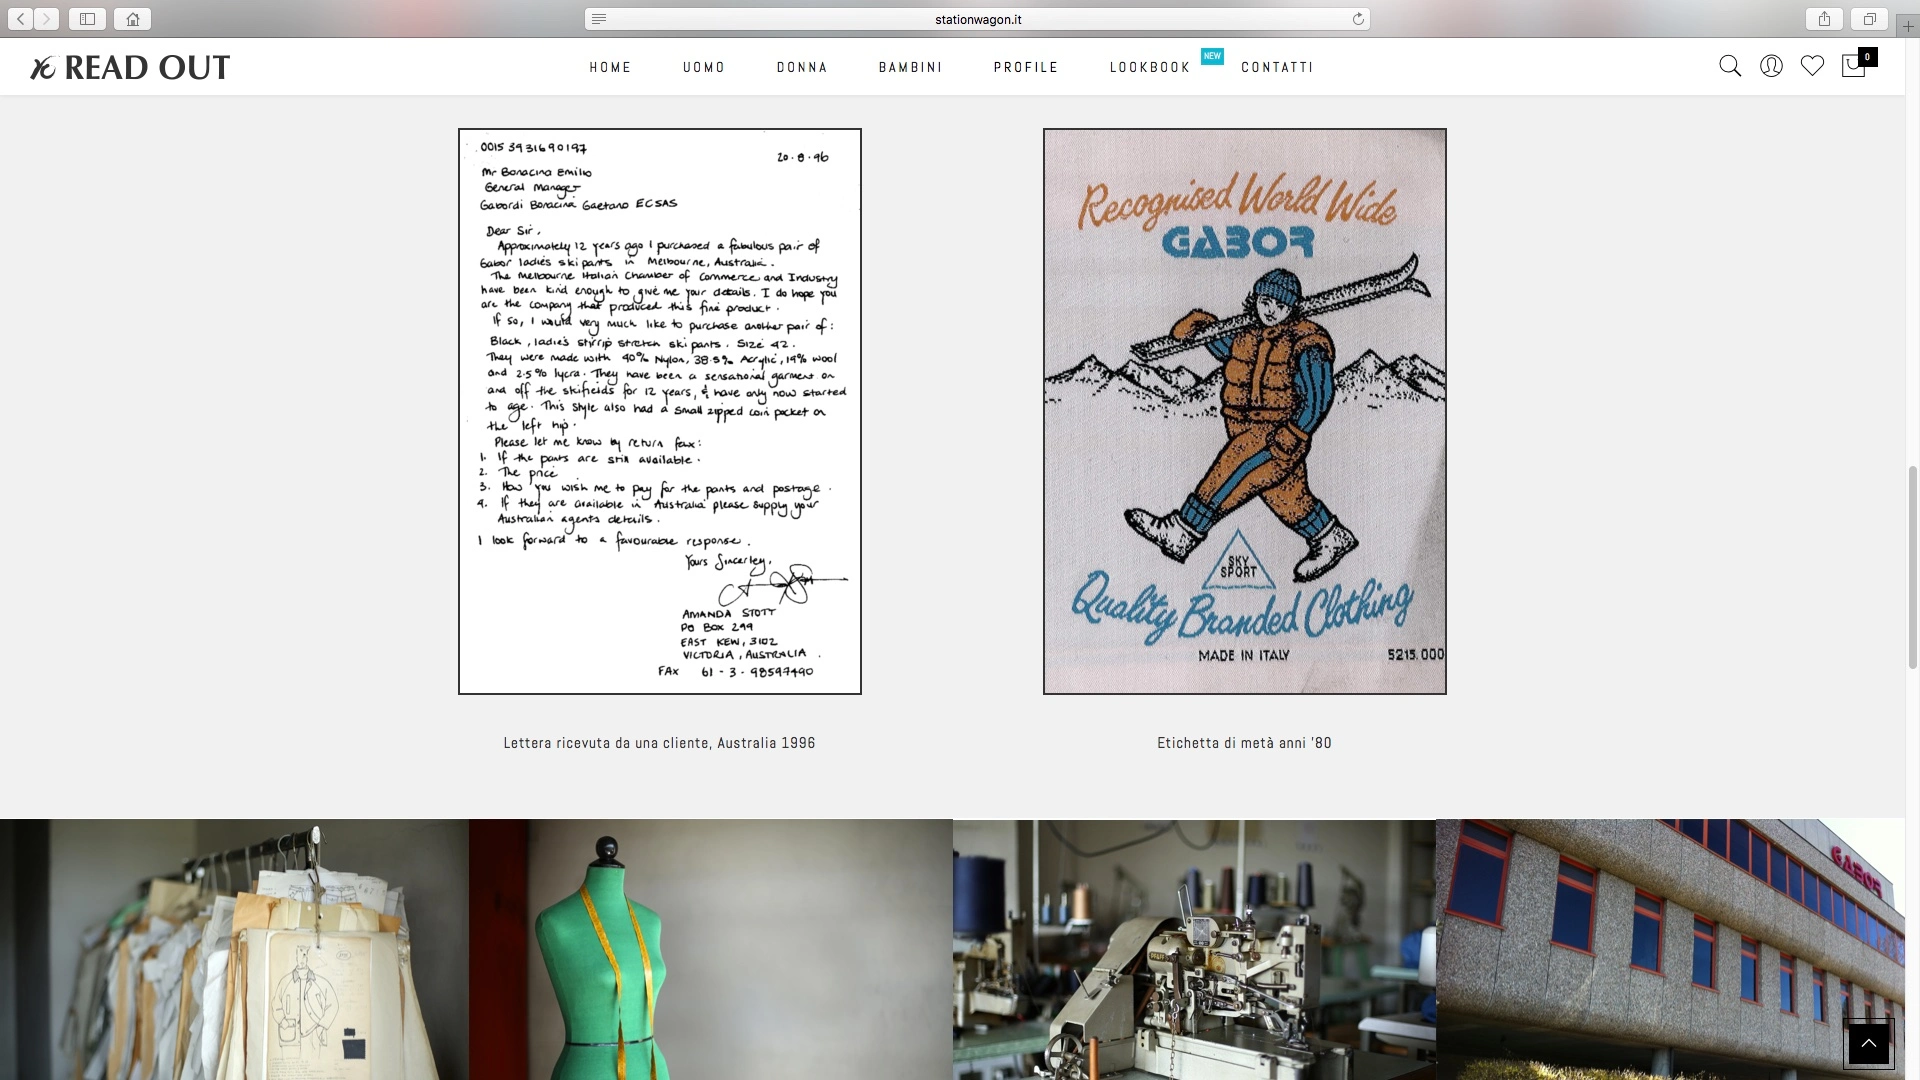Go back to the previous page

click(x=20, y=19)
